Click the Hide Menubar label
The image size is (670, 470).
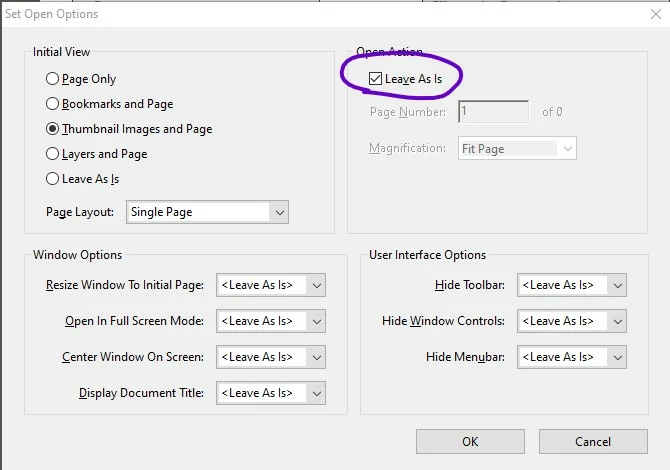465,357
